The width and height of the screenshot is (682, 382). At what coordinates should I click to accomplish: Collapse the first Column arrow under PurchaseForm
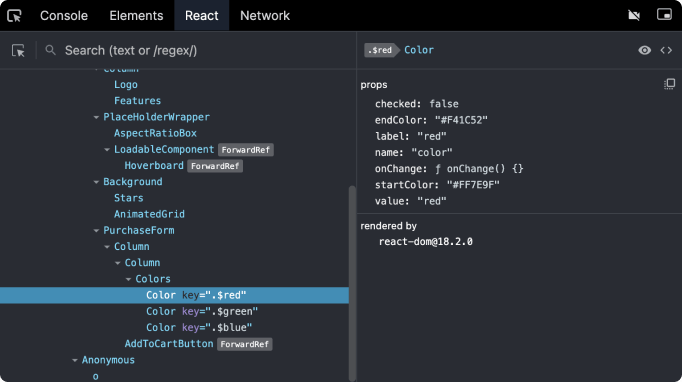(x=107, y=247)
